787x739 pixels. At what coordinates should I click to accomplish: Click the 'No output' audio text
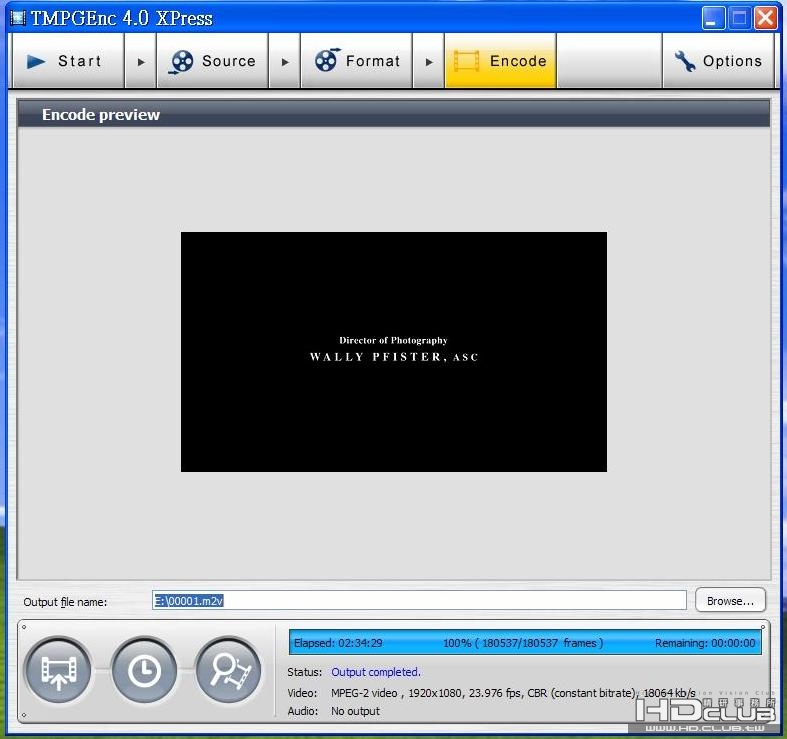(355, 711)
